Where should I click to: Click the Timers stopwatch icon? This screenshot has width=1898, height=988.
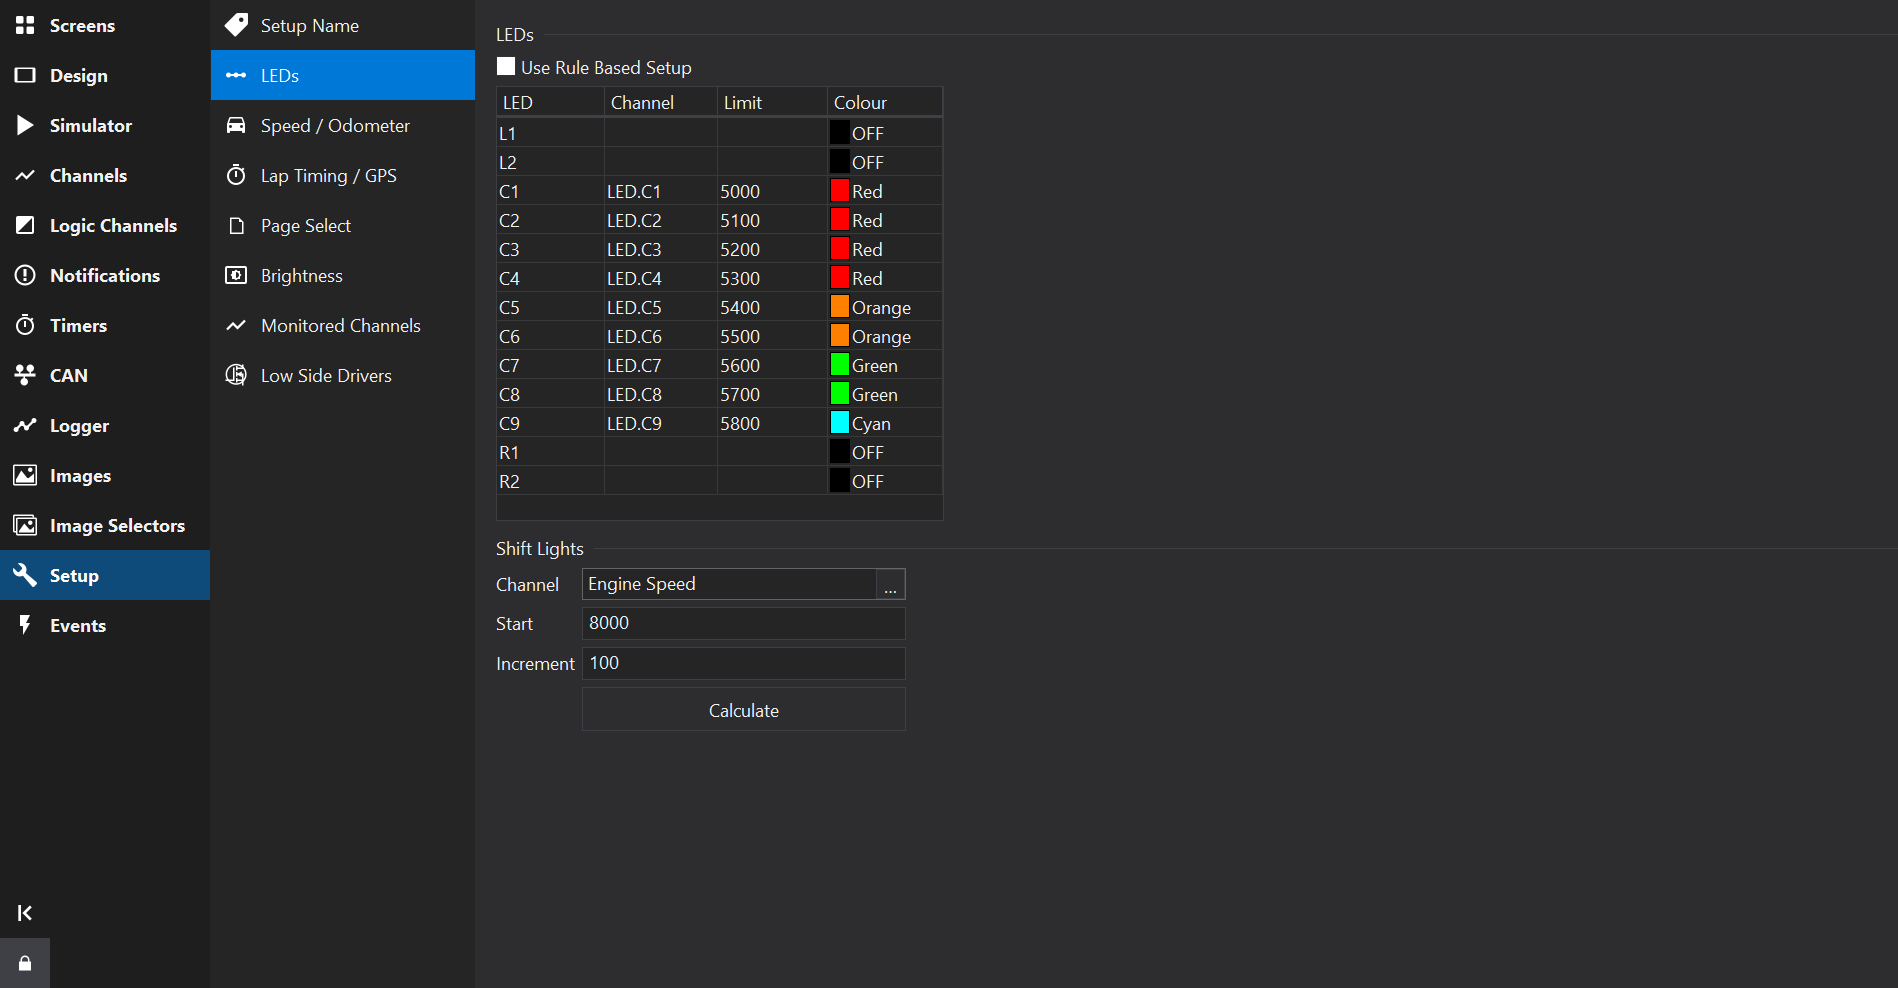pos(25,325)
